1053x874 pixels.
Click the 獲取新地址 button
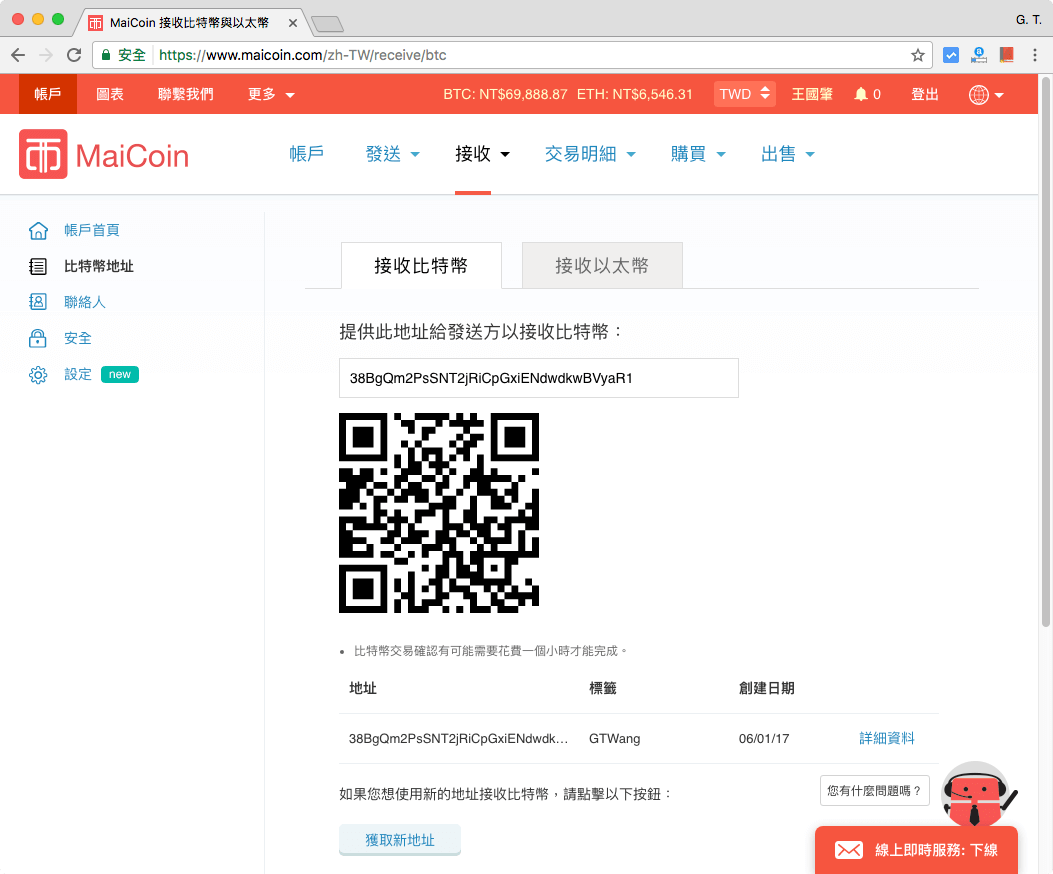click(x=399, y=841)
